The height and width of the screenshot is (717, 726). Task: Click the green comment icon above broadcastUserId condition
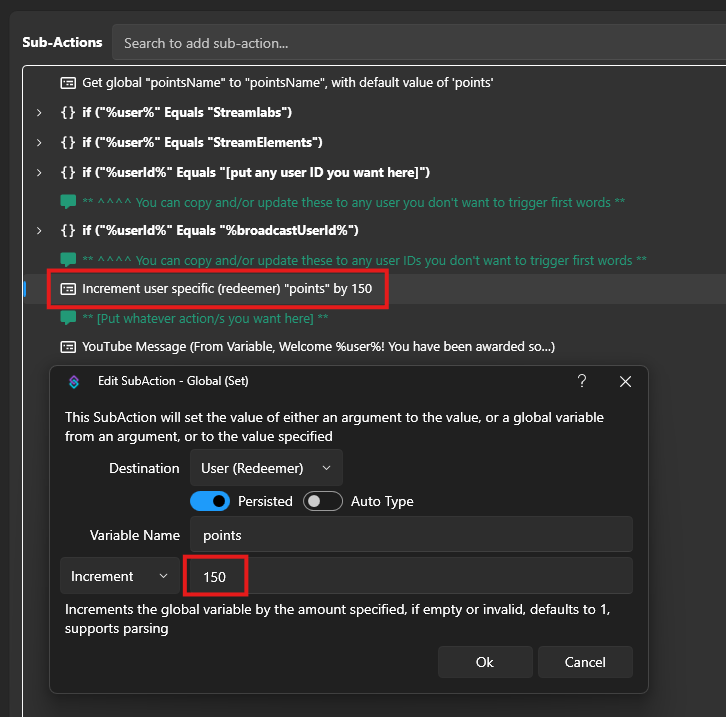(x=68, y=202)
